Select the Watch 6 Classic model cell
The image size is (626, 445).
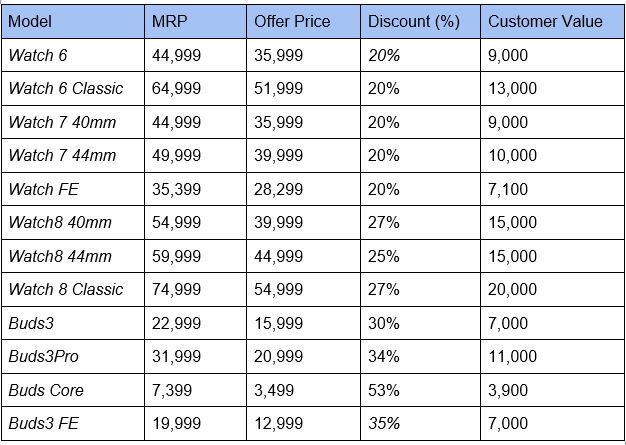(66, 88)
